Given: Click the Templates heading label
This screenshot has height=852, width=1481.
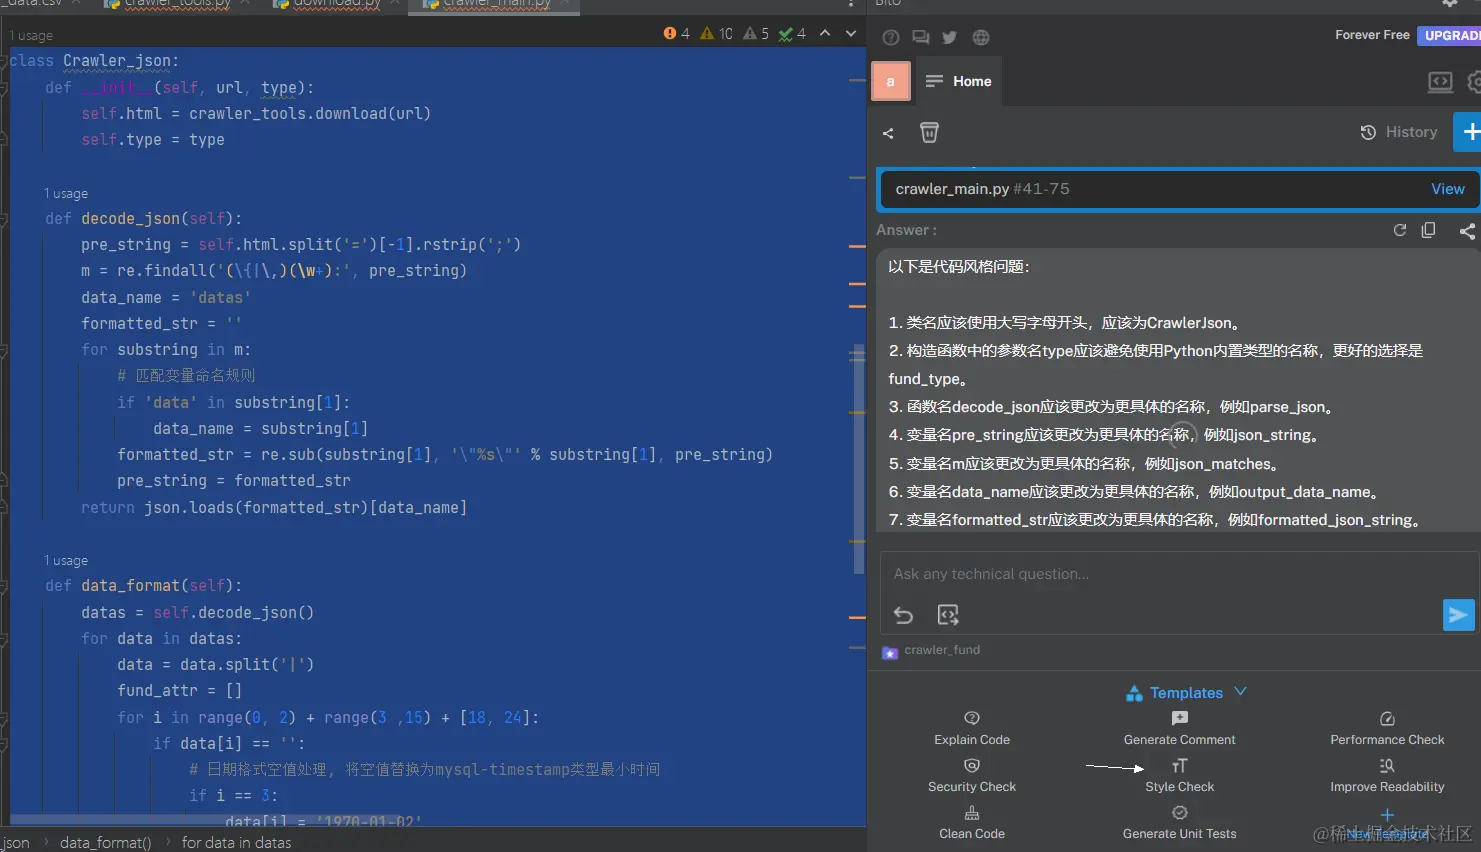Looking at the screenshot, I should point(1186,693).
